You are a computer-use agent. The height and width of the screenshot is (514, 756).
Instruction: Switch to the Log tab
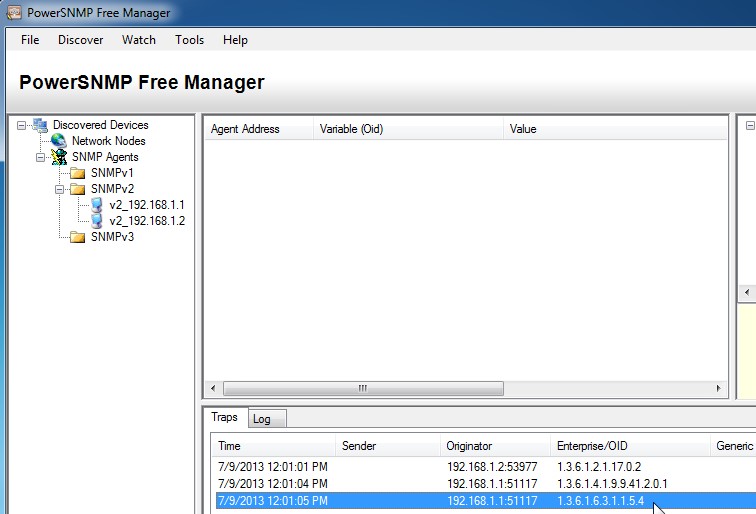[x=268, y=419]
